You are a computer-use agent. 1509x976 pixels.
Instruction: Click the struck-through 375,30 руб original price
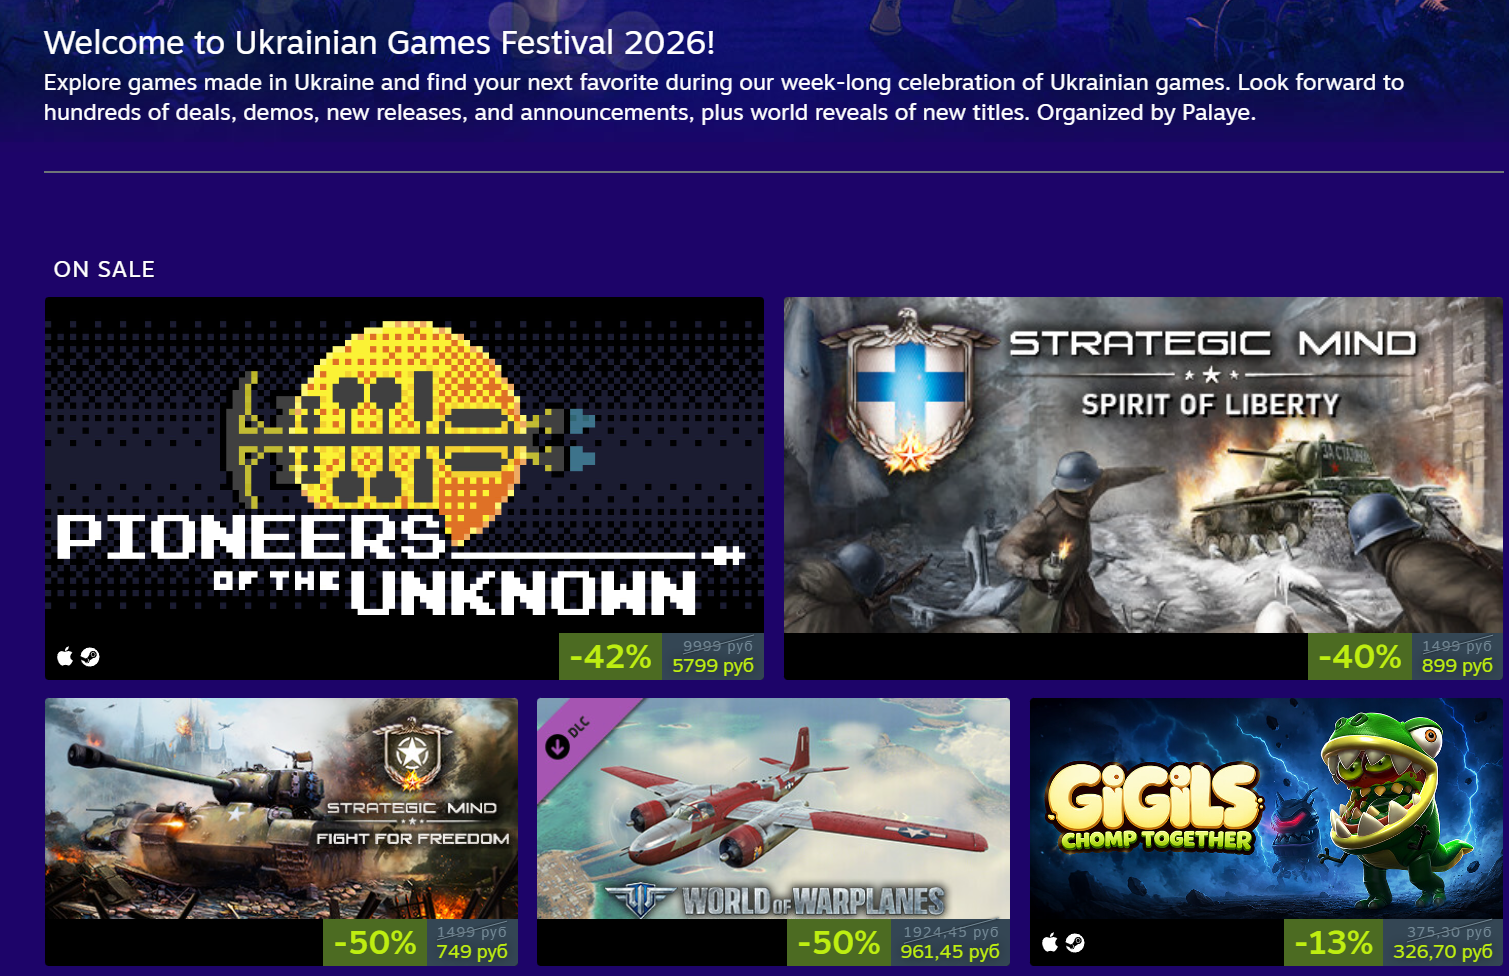(x=1449, y=932)
